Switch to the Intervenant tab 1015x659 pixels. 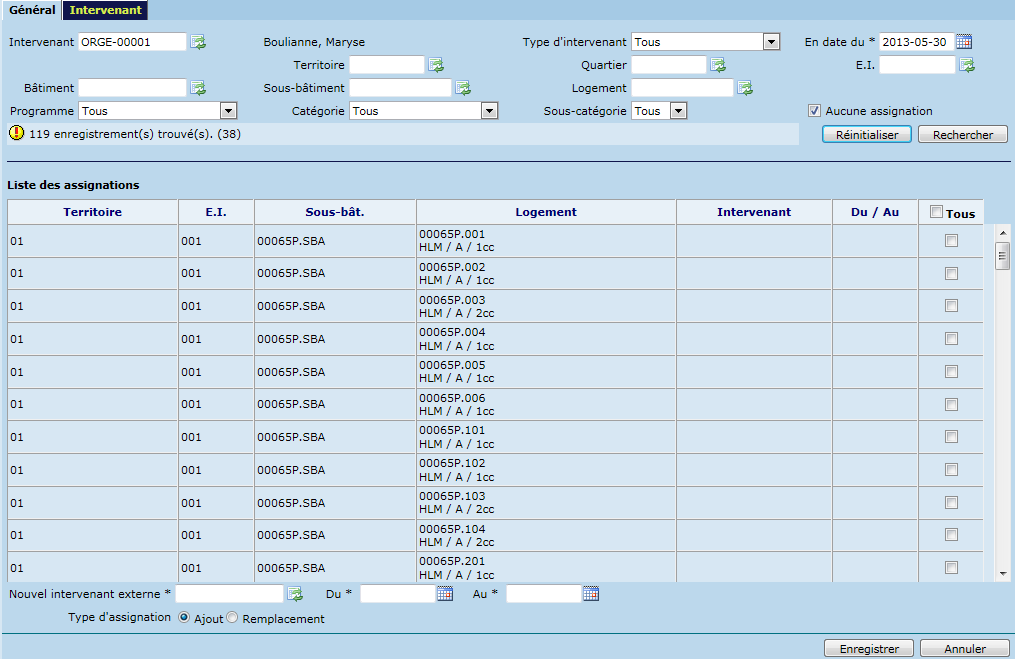105,10
